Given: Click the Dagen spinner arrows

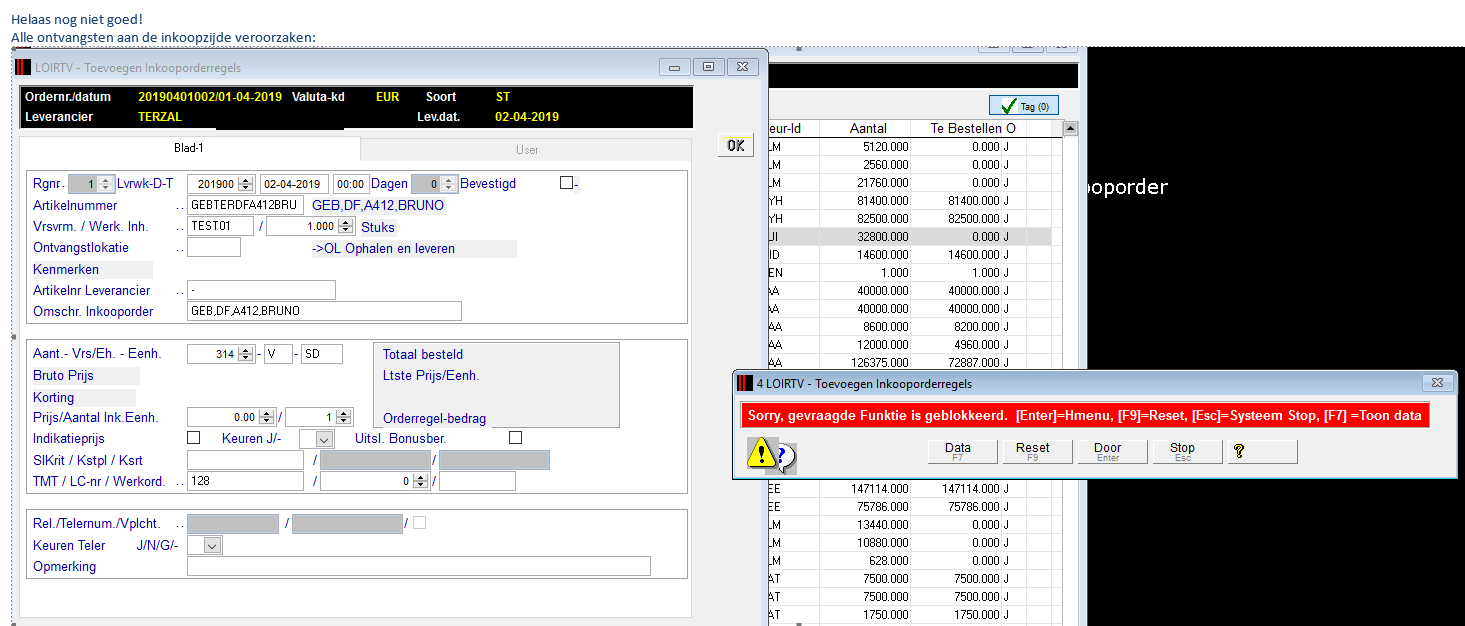Looking at the screenshot, I should click(447, 184).
